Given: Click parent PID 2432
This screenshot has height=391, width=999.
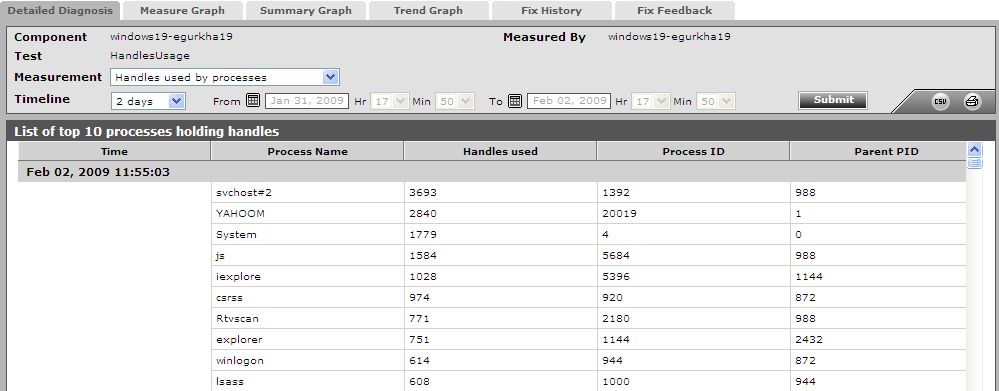Looking at the screenshot, I should (x=809, y=339).
